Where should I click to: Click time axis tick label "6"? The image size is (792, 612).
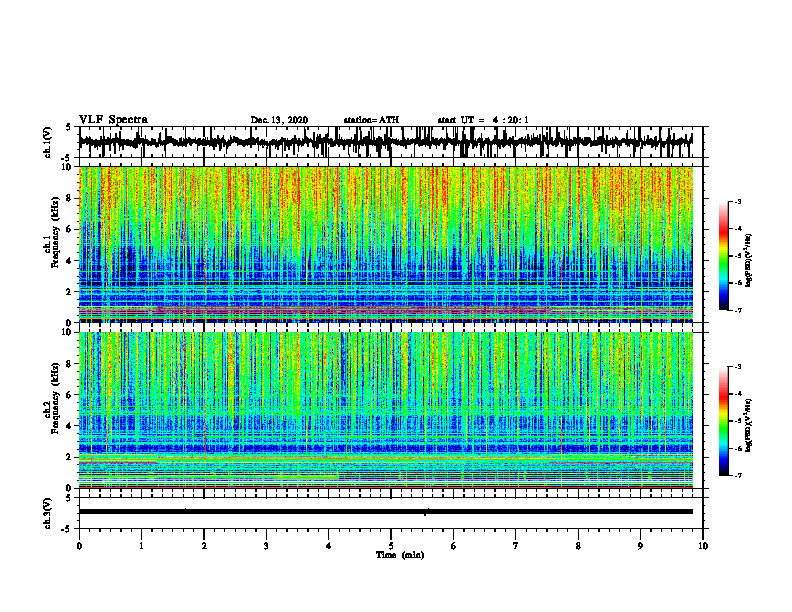[454, 546]
